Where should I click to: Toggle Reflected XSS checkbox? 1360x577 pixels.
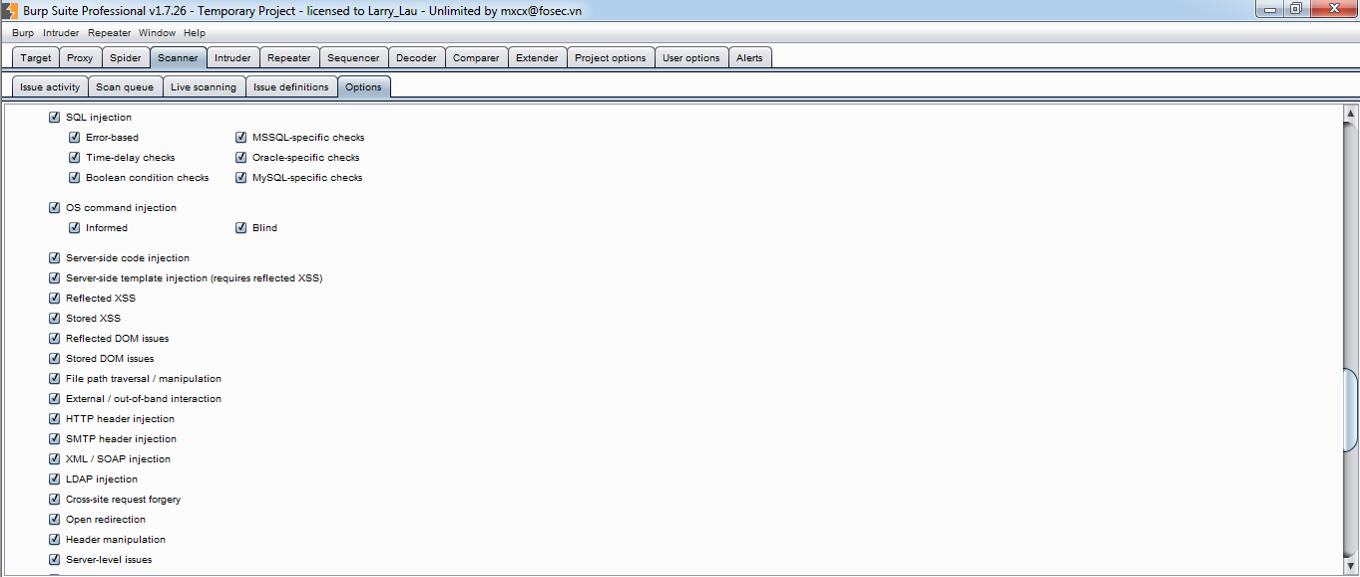coord(55,298)
